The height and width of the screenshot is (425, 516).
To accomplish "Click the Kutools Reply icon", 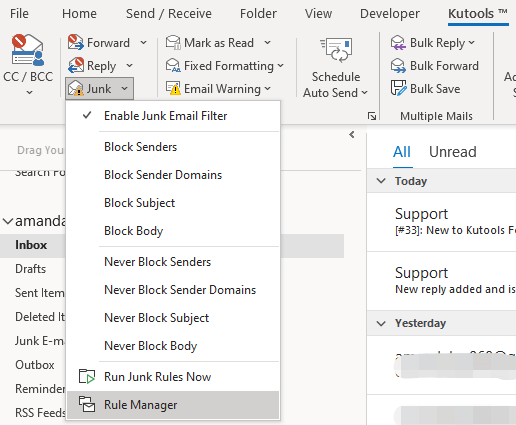I will (76, 65).
